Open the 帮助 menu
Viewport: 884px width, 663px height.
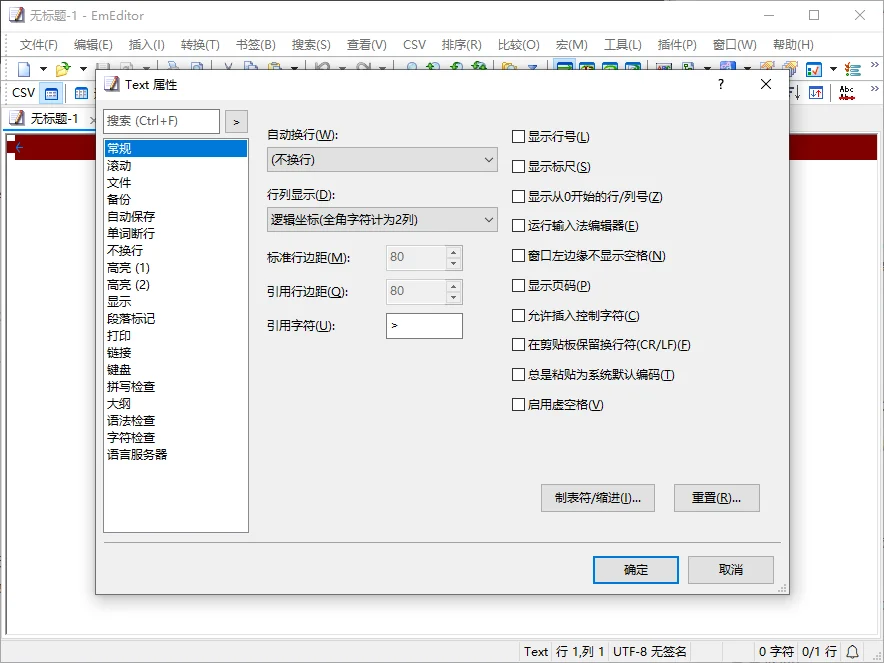point(793,45)
